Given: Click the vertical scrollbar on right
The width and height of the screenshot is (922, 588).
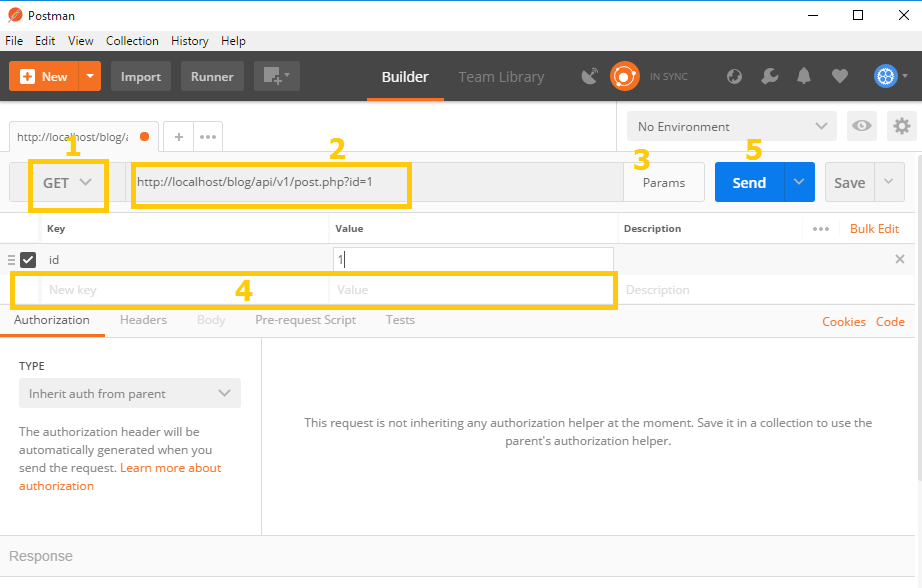Looking at the screenshot, I should pos(919,318).
